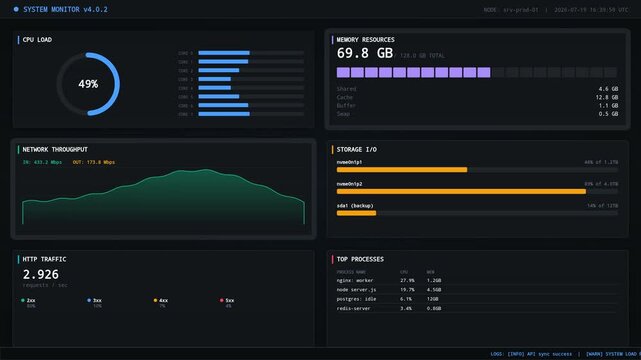
Task: Click the 5xx status code label
Action: pyautogui.click(x=230, y=300)
